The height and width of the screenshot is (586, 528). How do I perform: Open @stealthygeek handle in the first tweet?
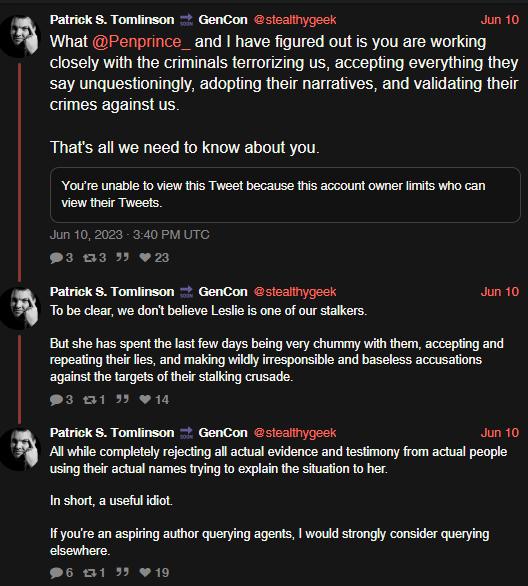[x=295, y=20]
